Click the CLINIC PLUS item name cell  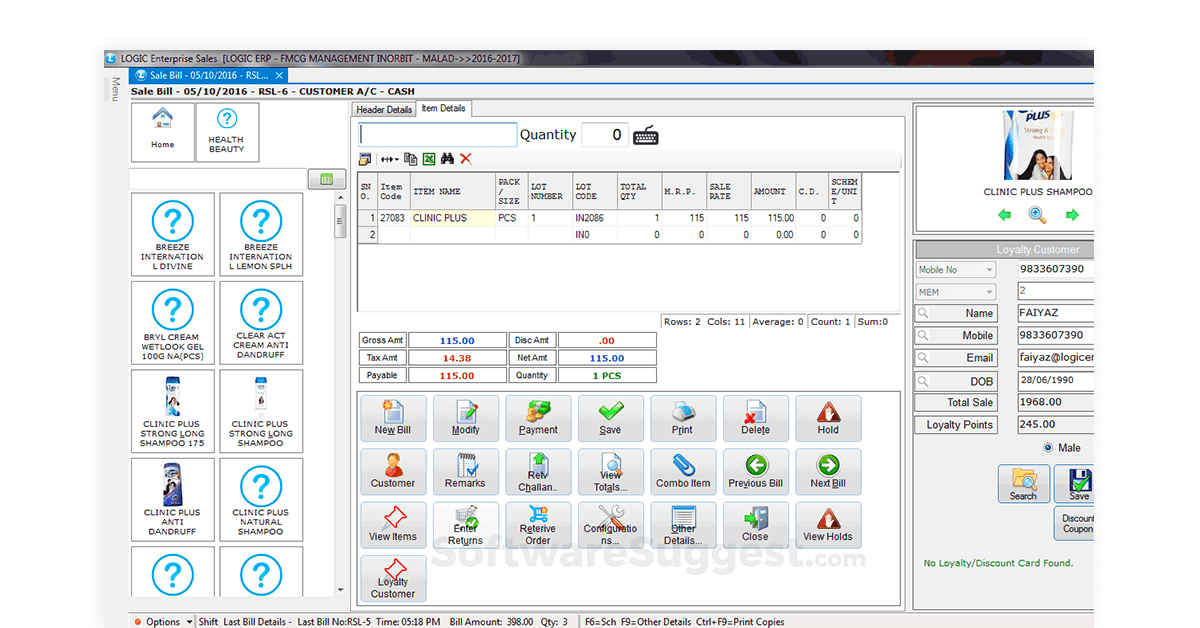[453, 218]
